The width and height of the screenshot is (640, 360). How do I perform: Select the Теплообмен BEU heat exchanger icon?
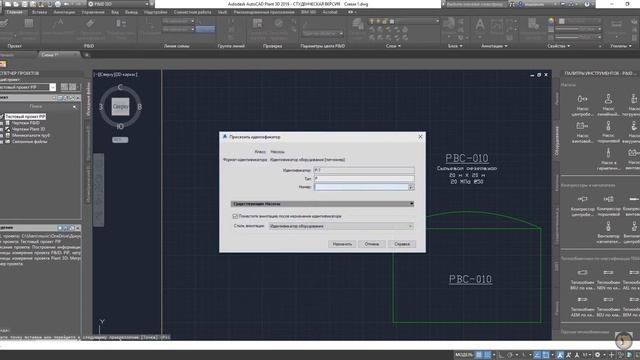pyautogui.click(x=582, y=273)
